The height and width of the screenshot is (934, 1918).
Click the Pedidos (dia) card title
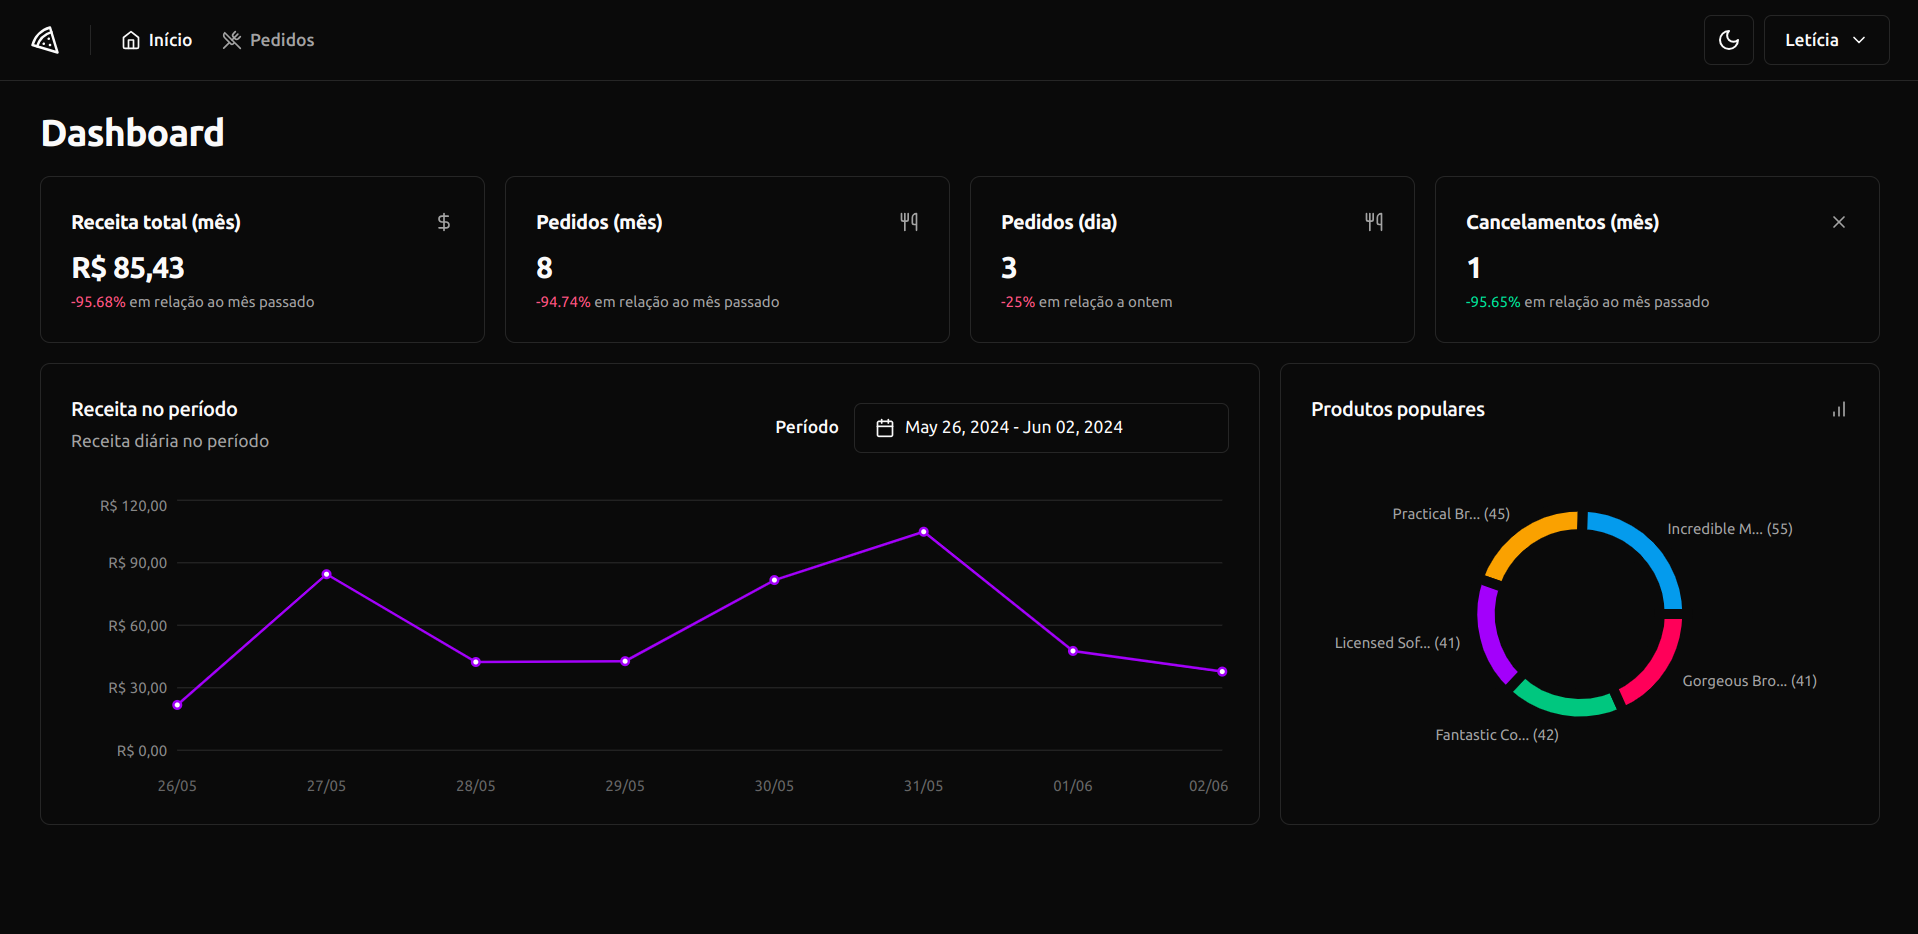click(x=1059, y=222)
